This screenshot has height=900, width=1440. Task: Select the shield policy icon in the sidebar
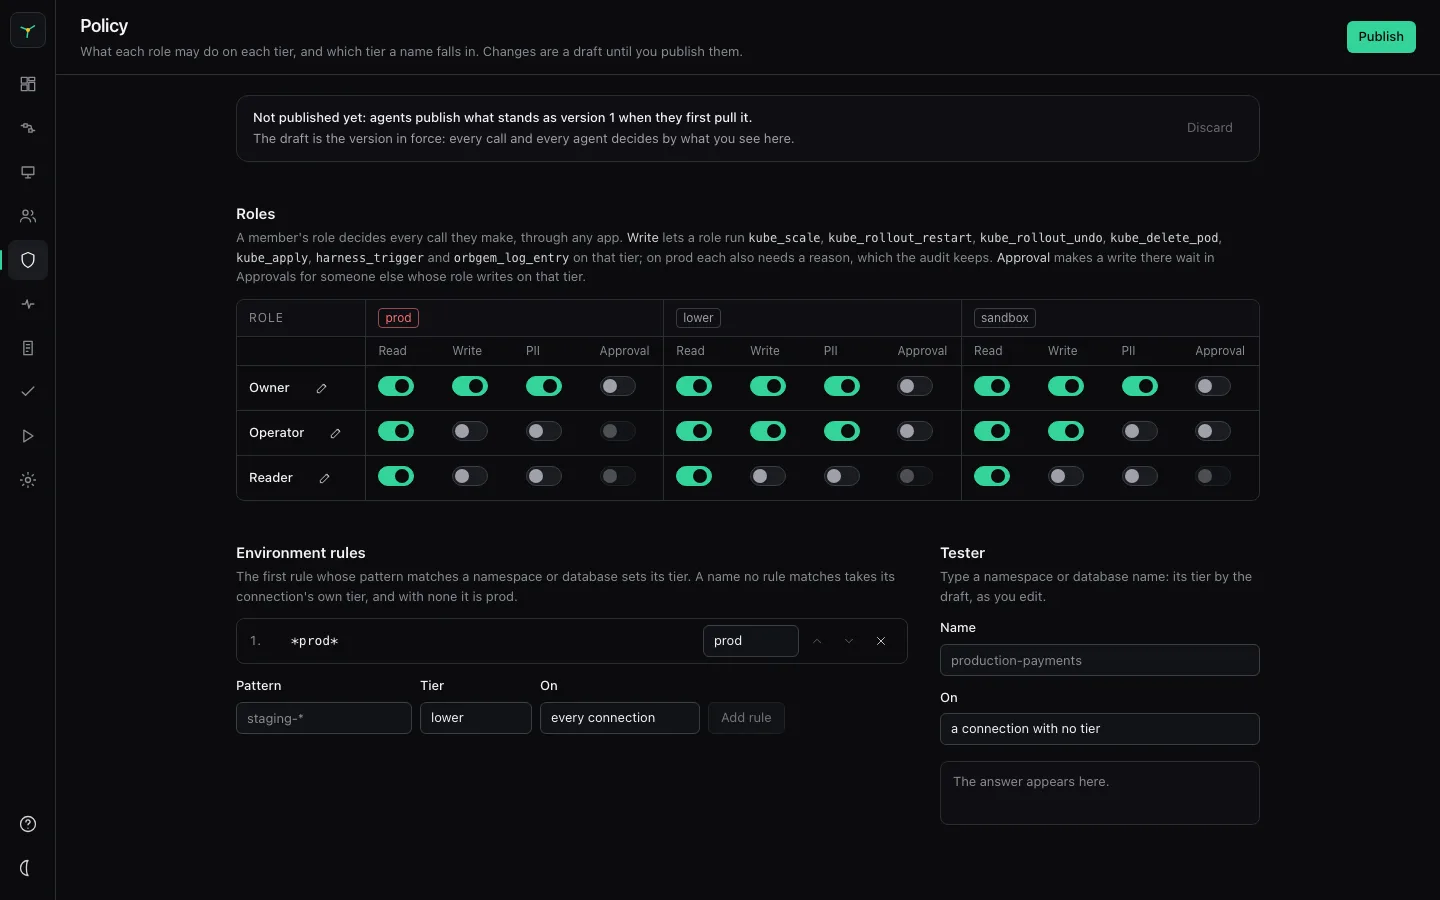pos(28,260)
